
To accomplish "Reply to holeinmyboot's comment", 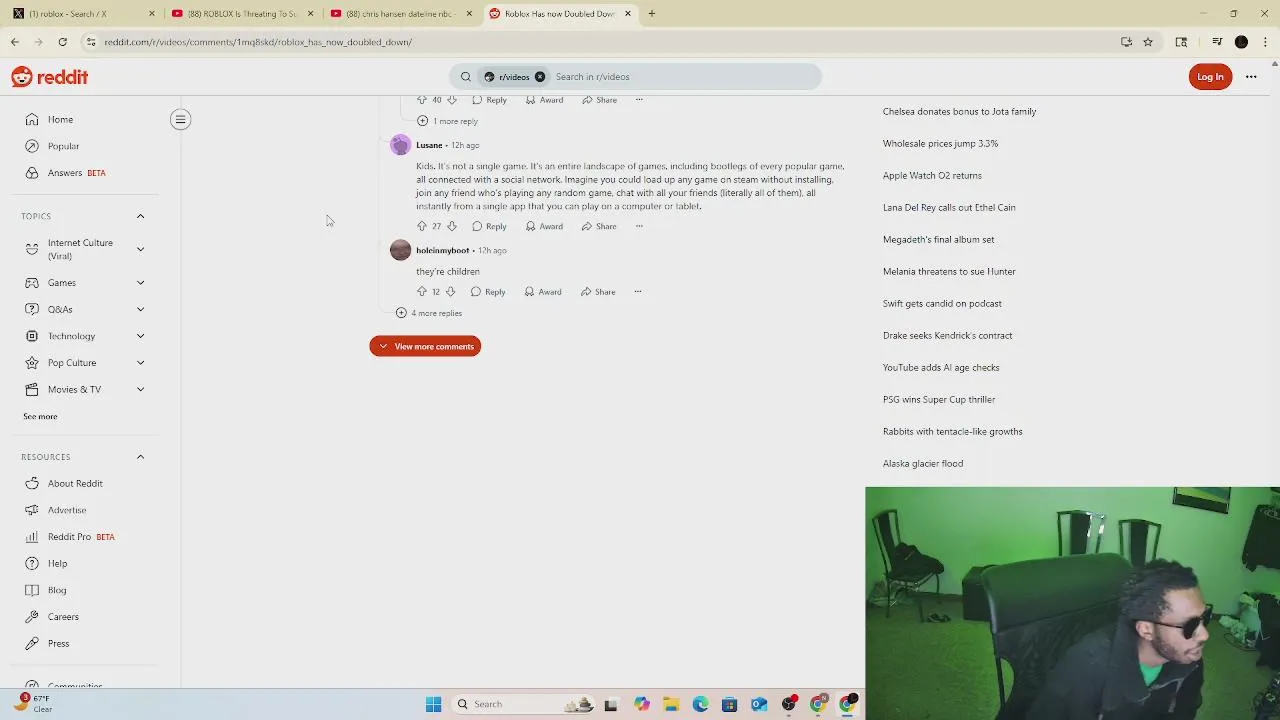I will [488, 292].
